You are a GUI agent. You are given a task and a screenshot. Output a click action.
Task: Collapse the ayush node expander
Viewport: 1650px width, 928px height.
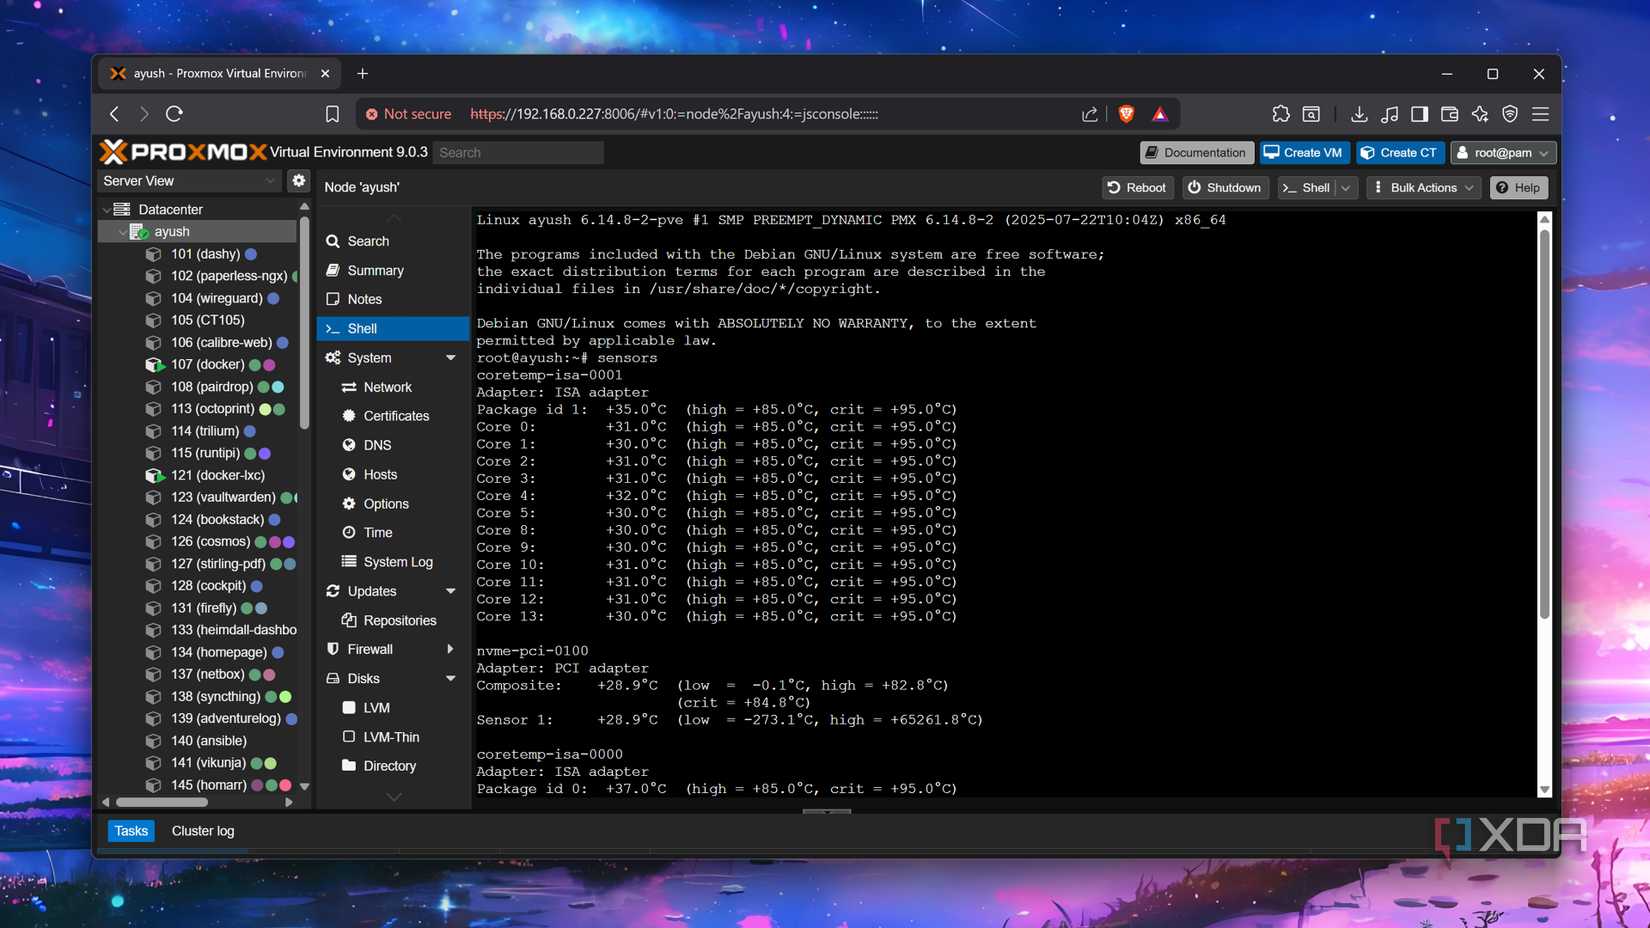(x=122, y=231)
